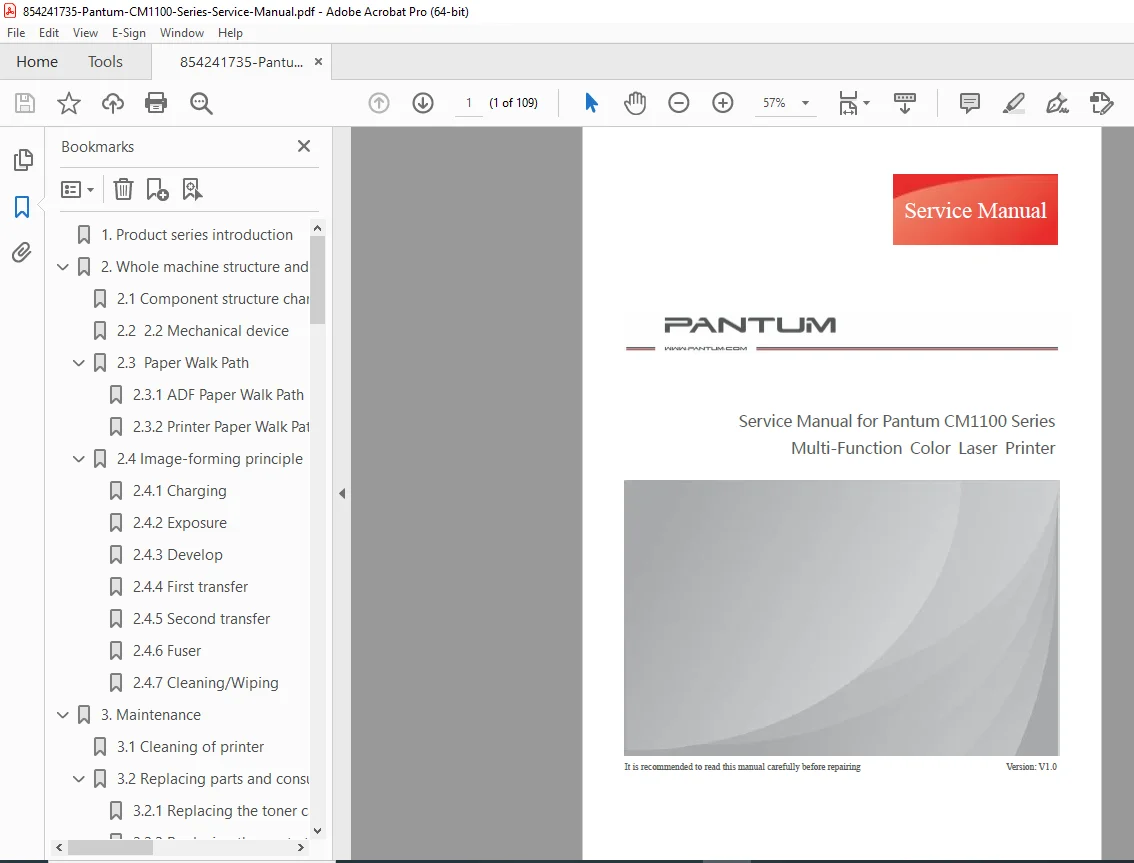This screenshot has height=863, width=1134.
Task: Select the '2.4.2 Exposure' bookmark
Action: (179, 523)
